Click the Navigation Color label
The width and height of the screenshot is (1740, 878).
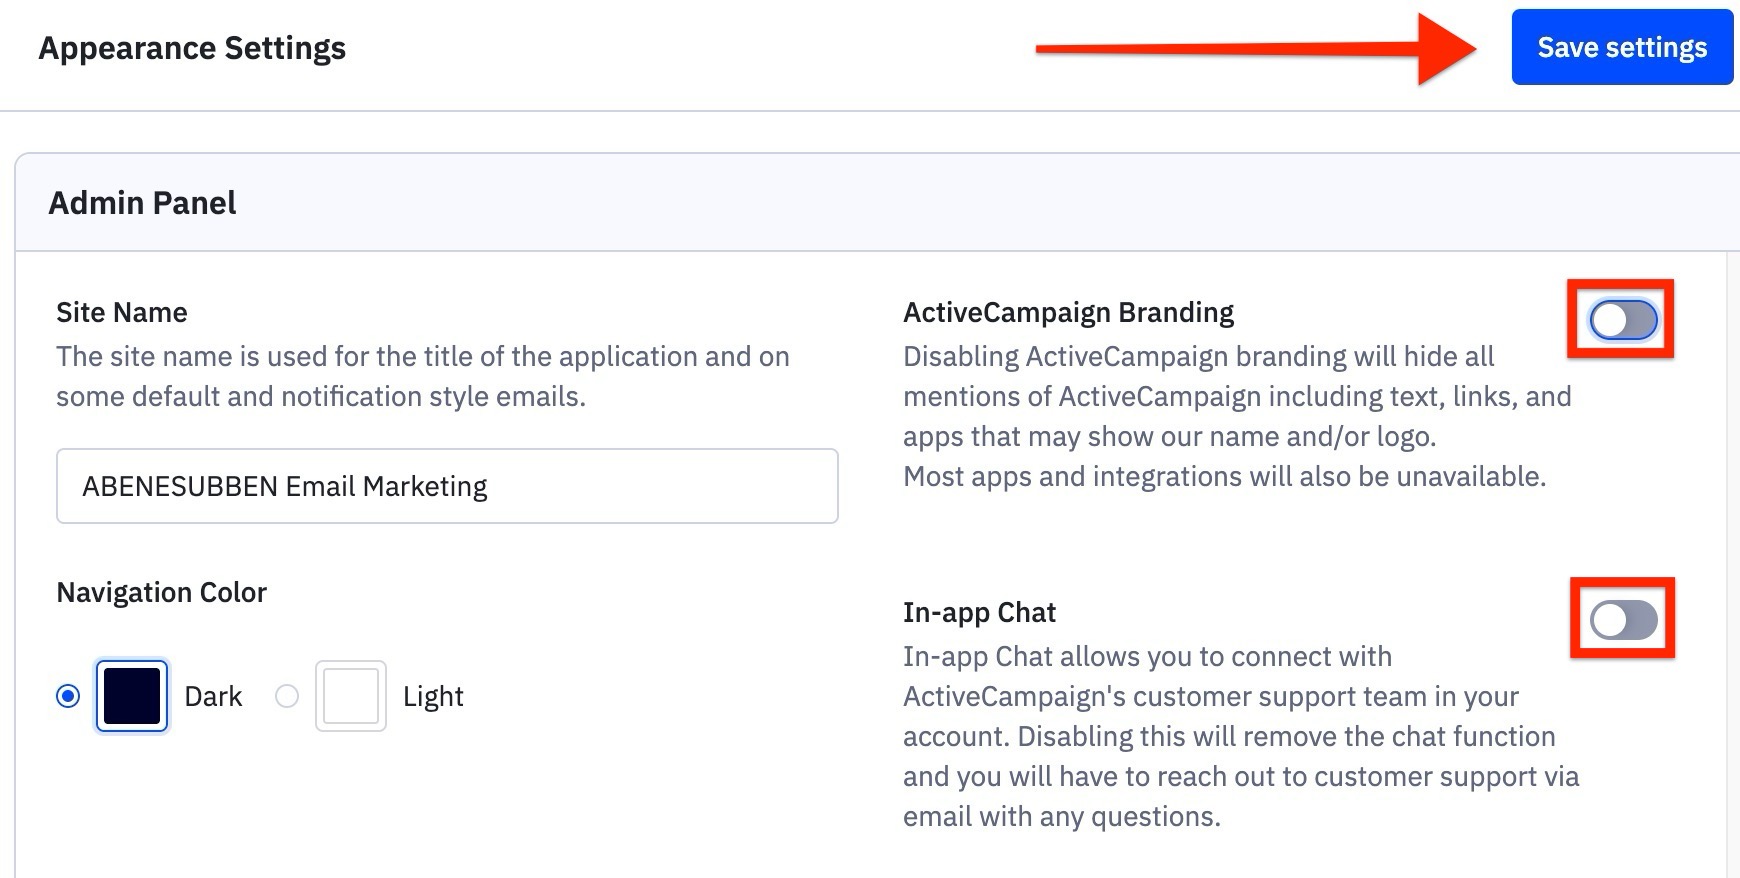[x=161, y=592]
